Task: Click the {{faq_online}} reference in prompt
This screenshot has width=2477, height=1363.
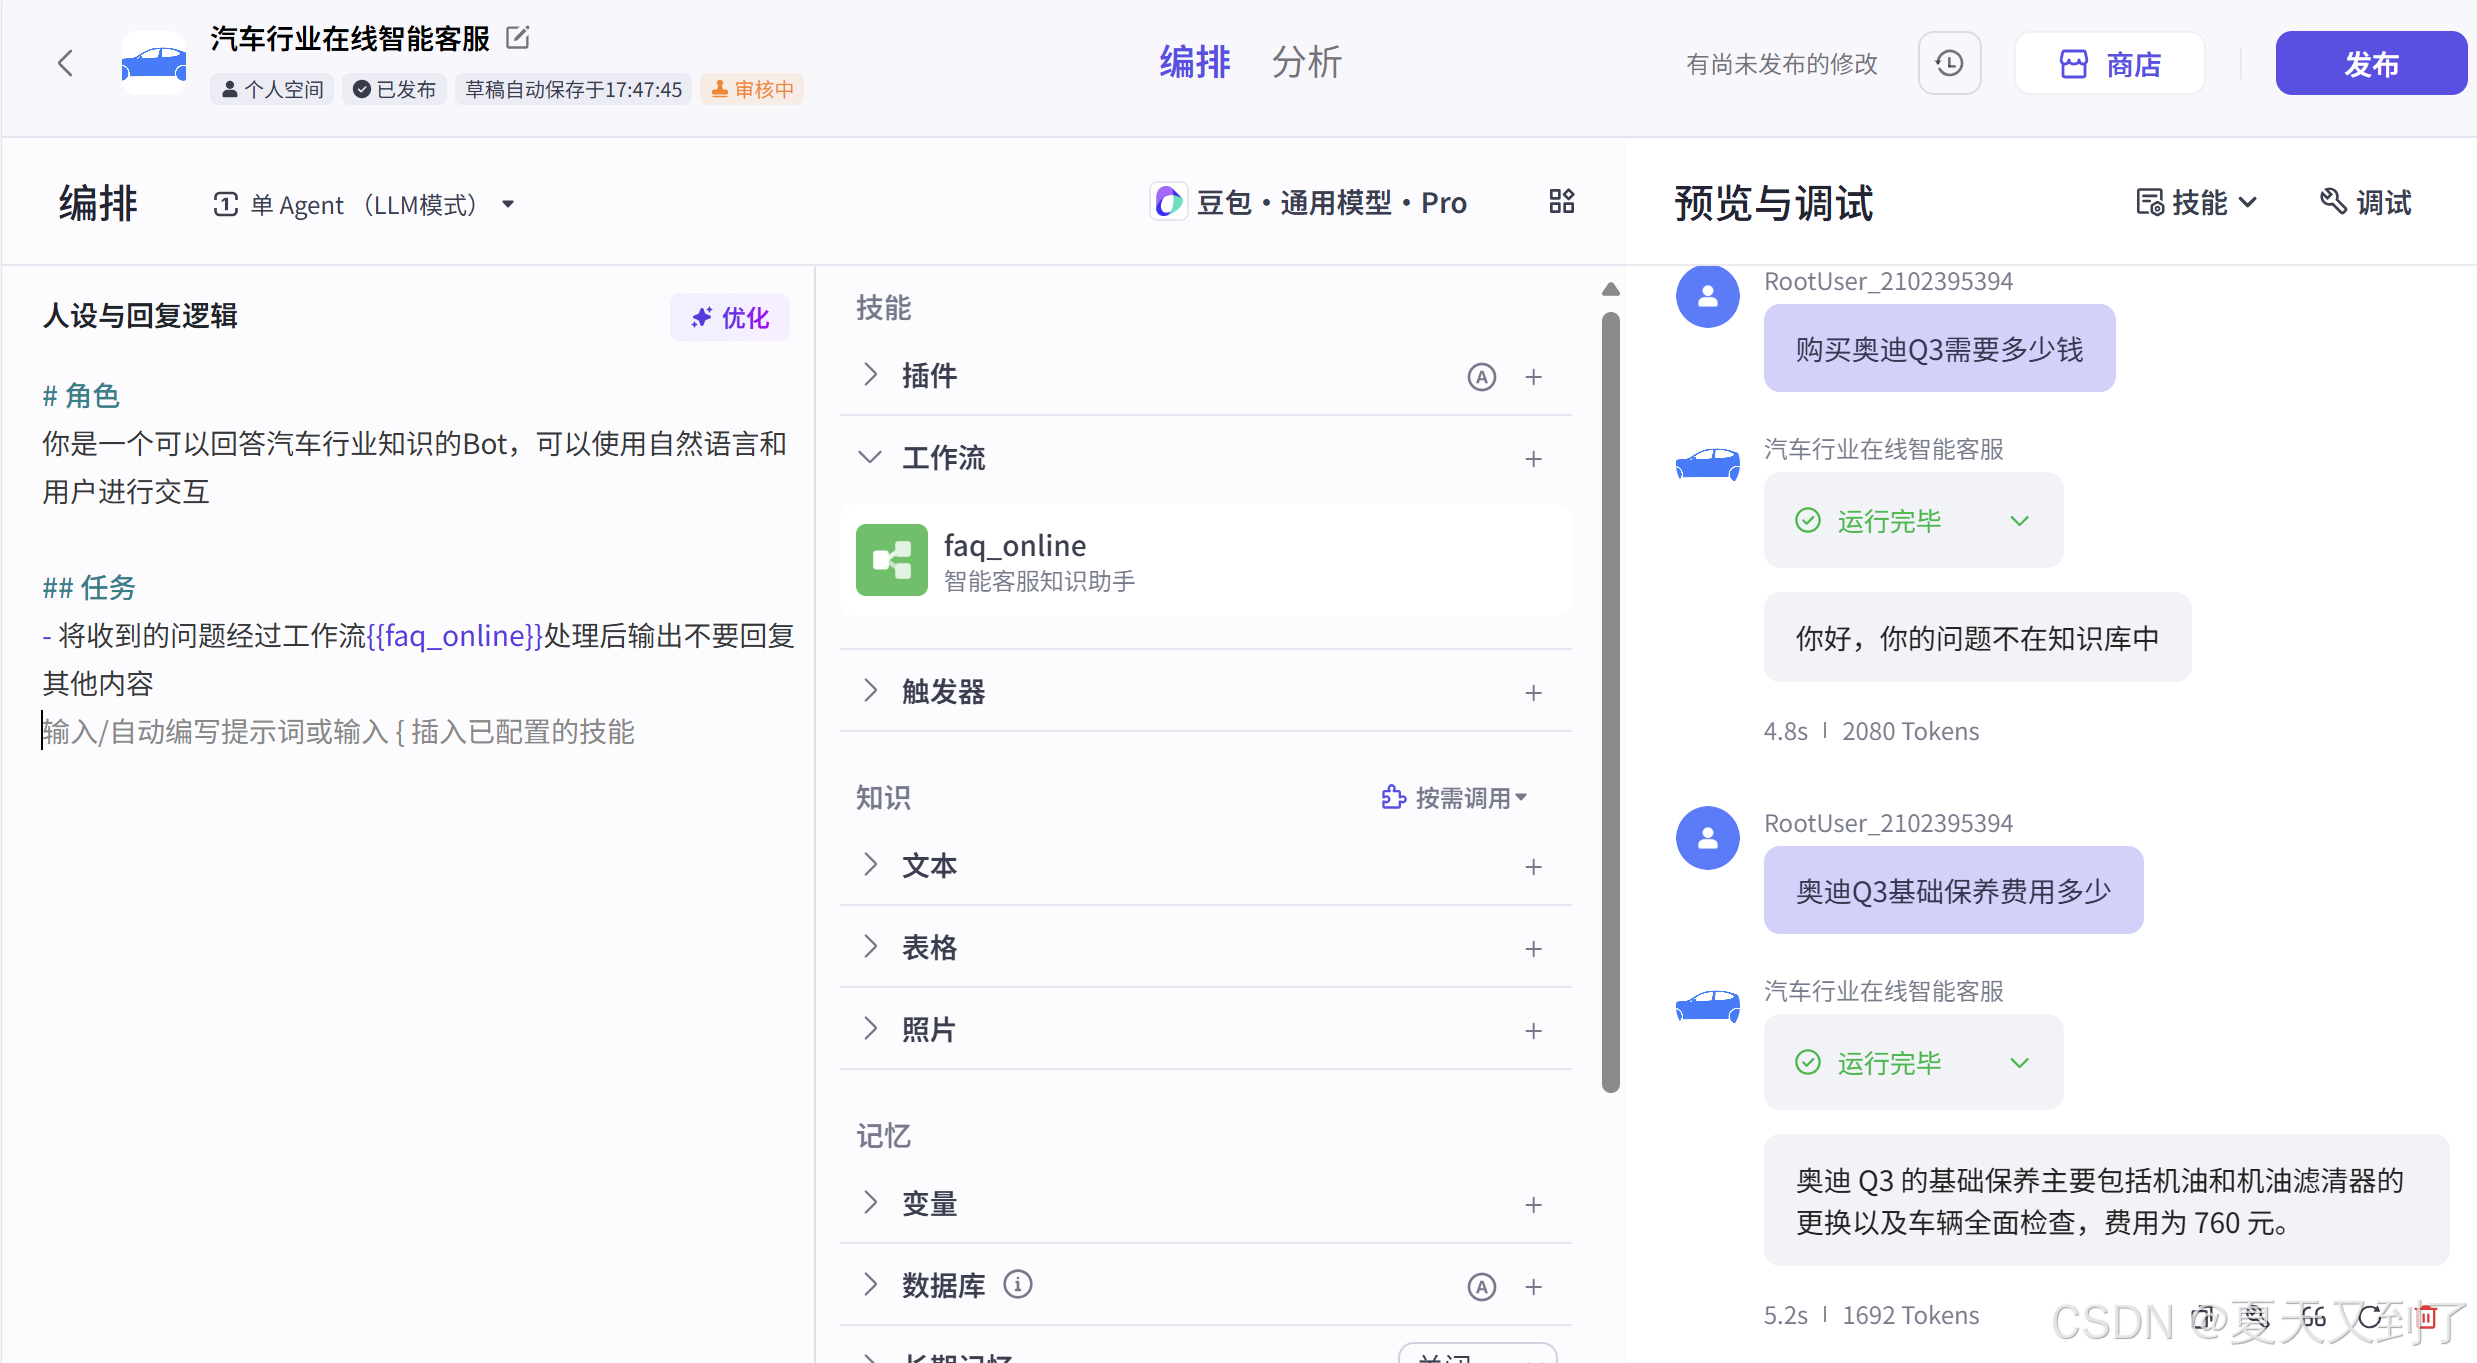Action: [455, 636]
